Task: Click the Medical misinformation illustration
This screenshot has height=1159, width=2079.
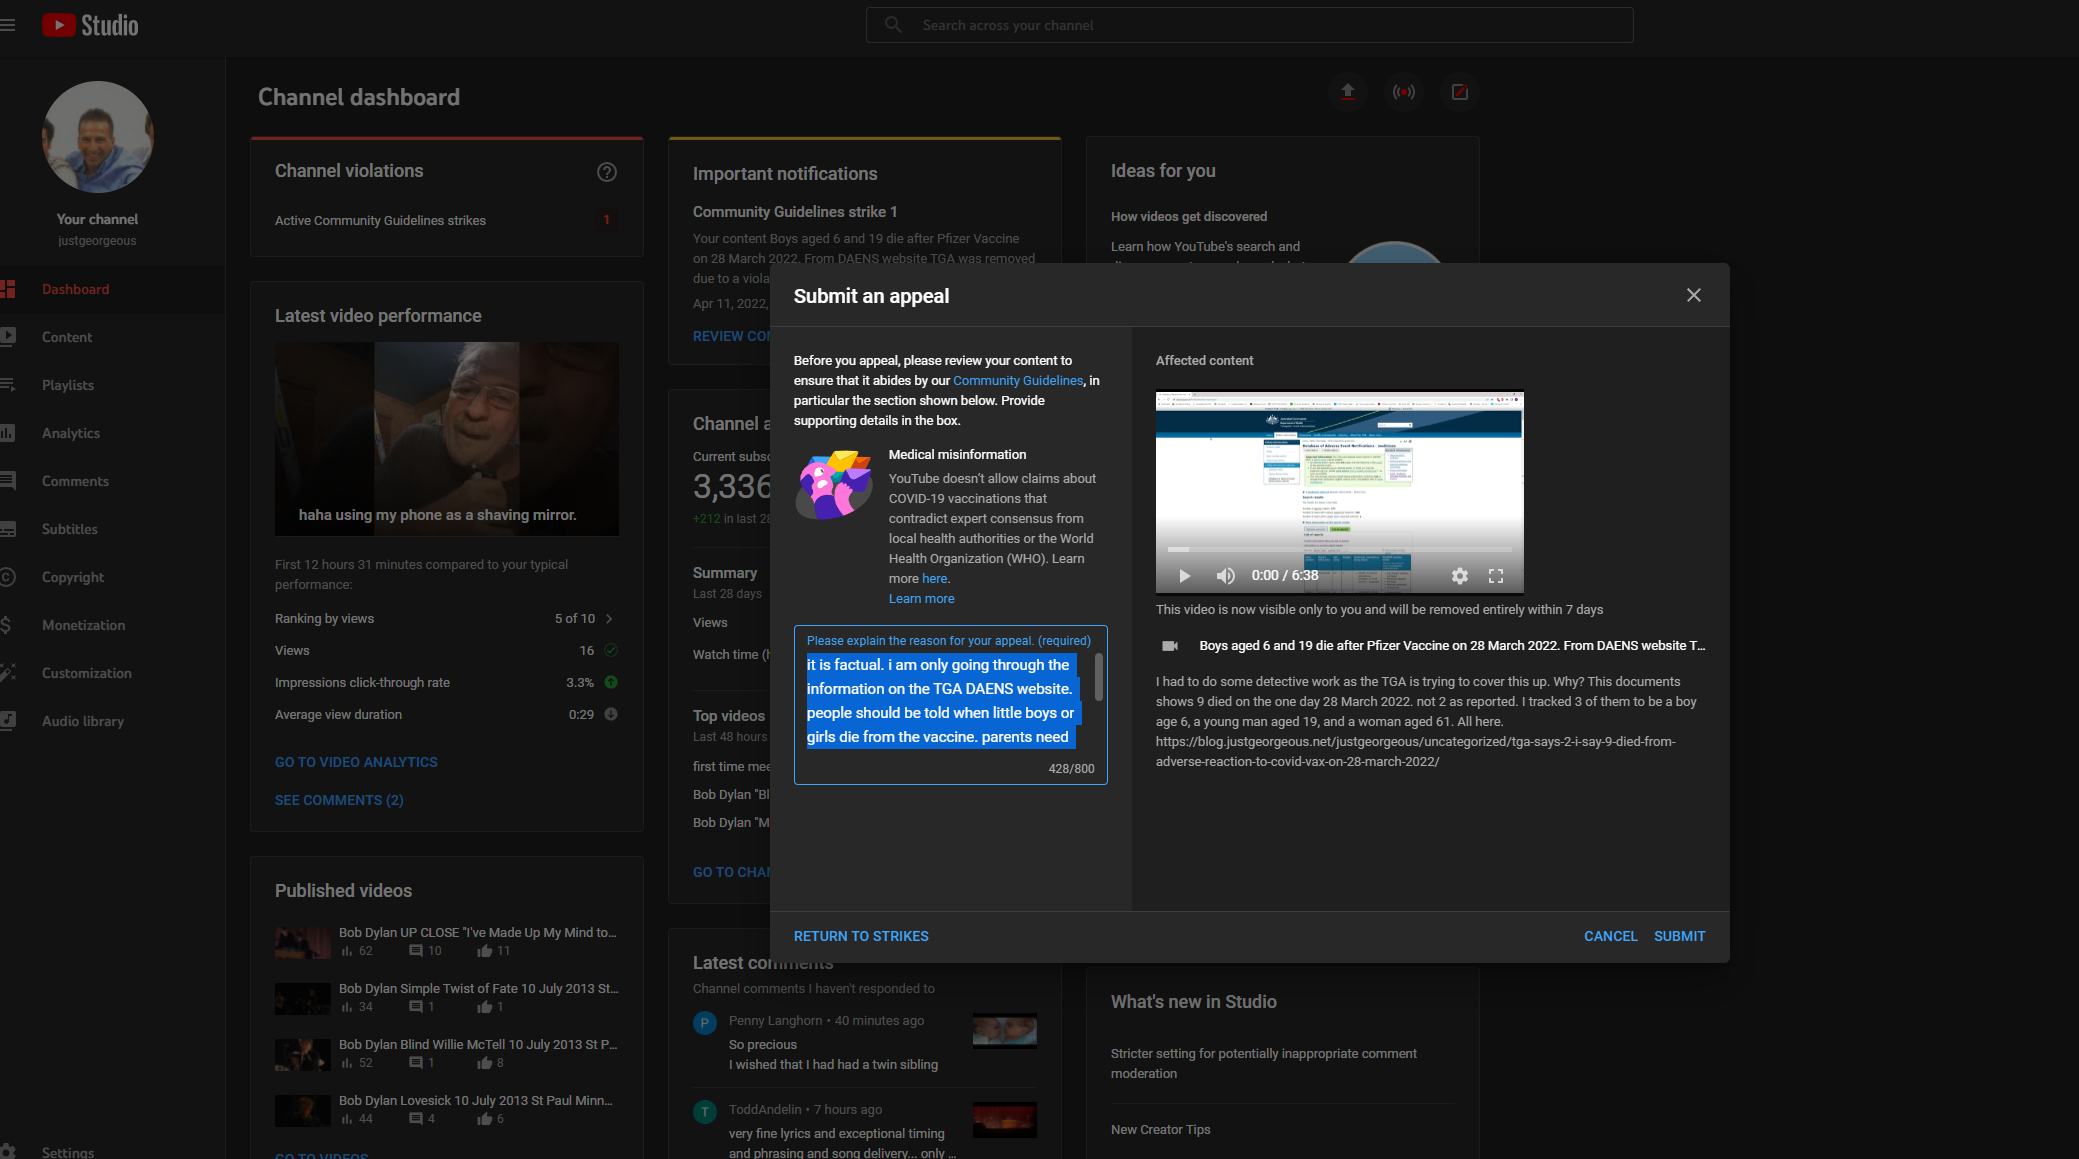Action: point(834,485)
